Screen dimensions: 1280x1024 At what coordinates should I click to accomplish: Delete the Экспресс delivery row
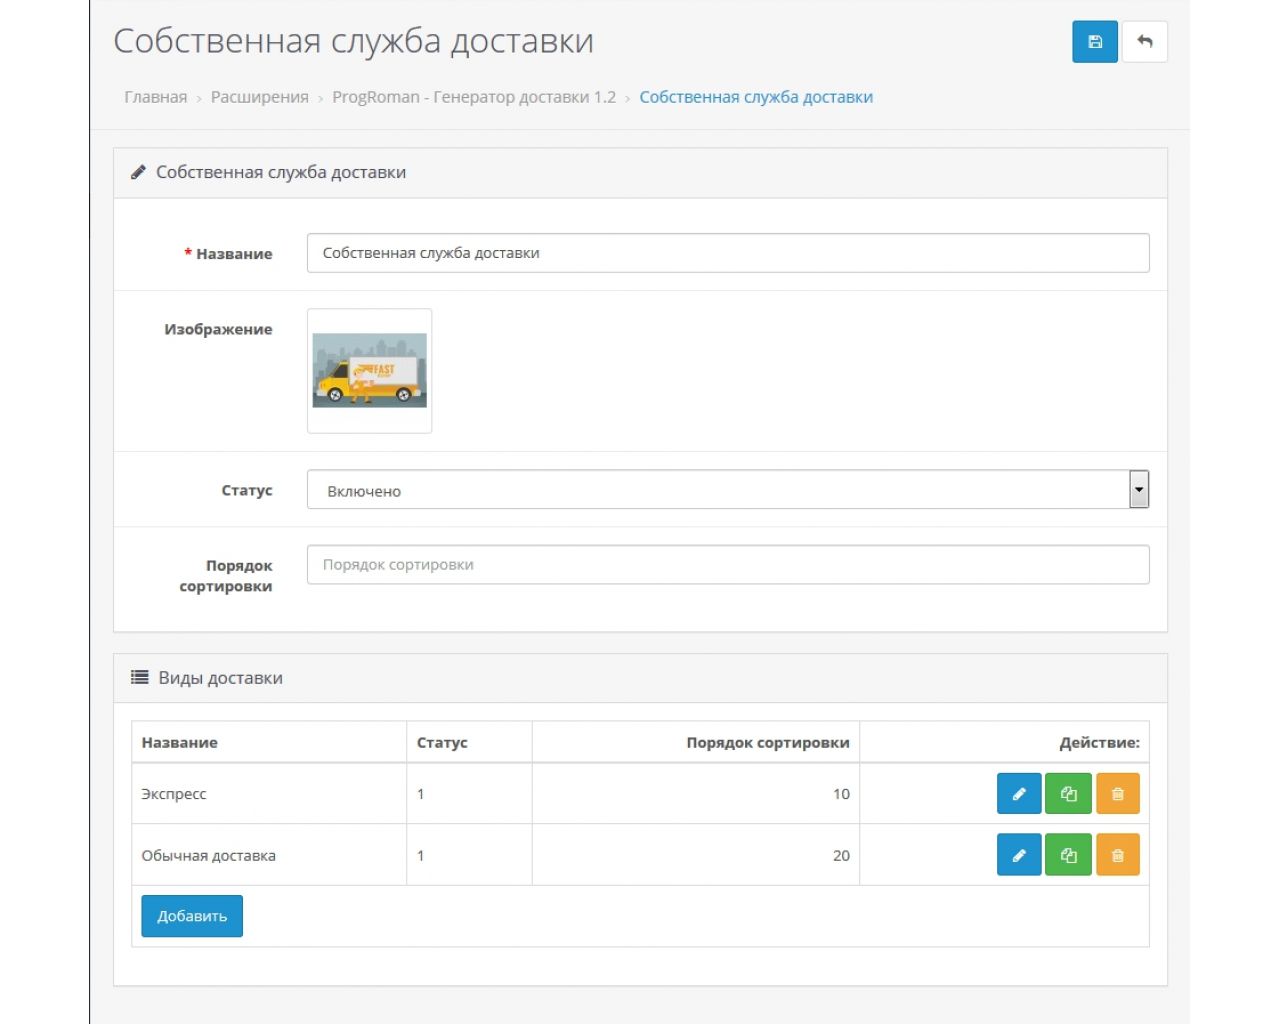pos(1118,794)
